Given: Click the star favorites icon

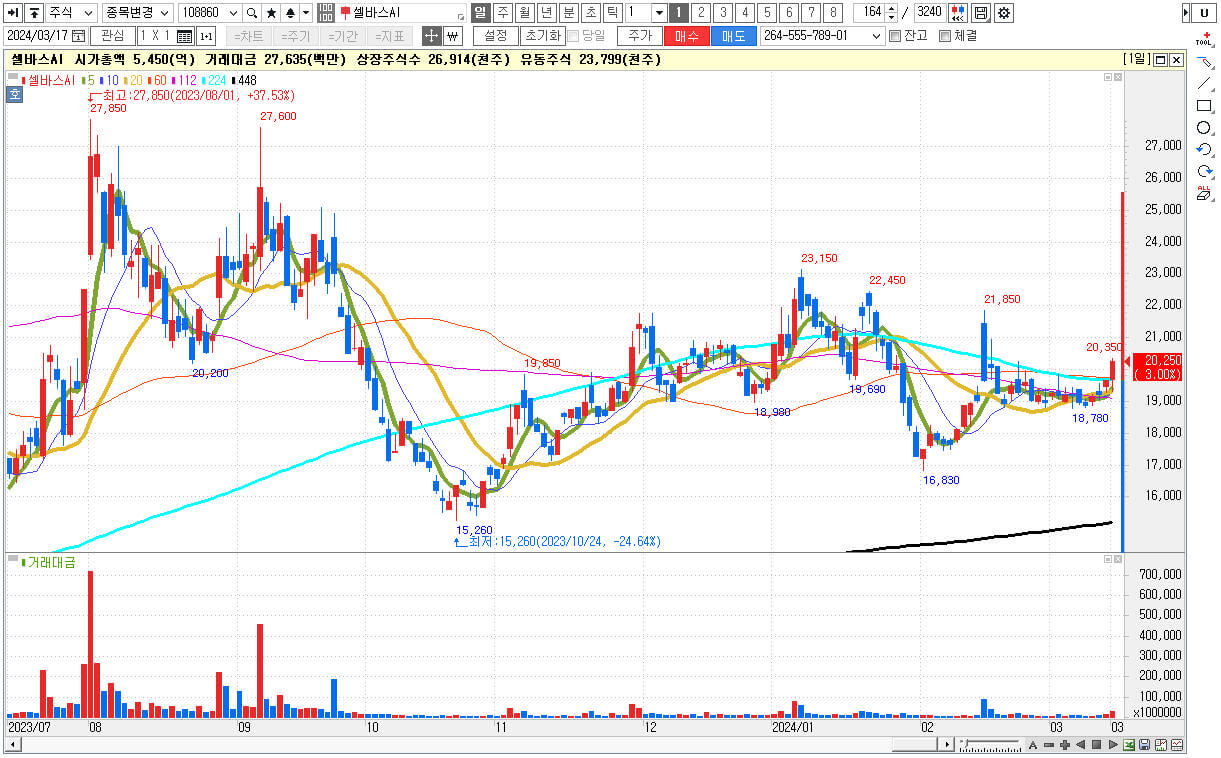Looking at the screenshot, I should click(x=271, y=13).
